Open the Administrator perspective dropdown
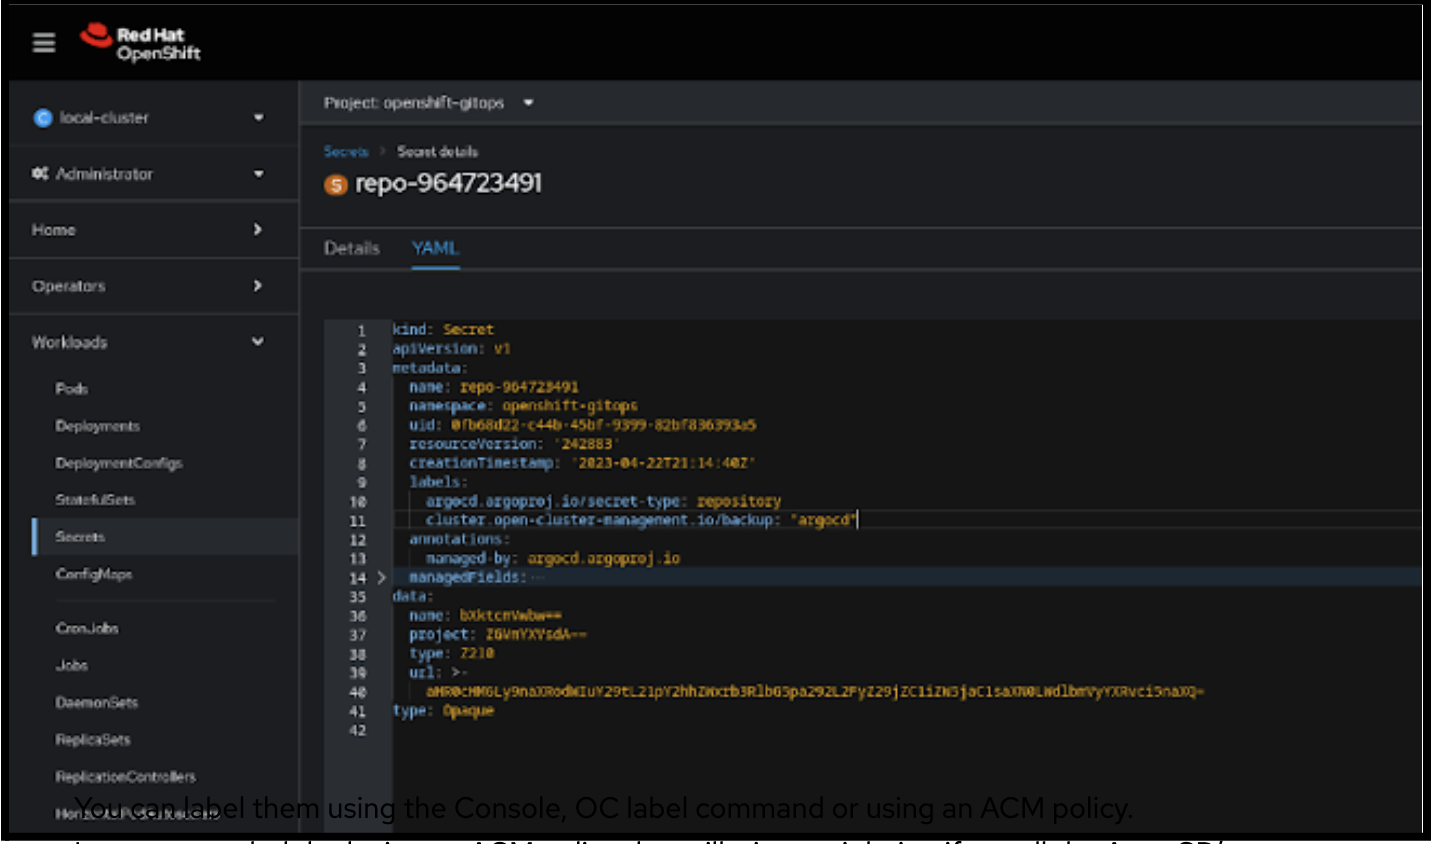The width and height of the screenshot is (1436, 844). tap(258, 174)
